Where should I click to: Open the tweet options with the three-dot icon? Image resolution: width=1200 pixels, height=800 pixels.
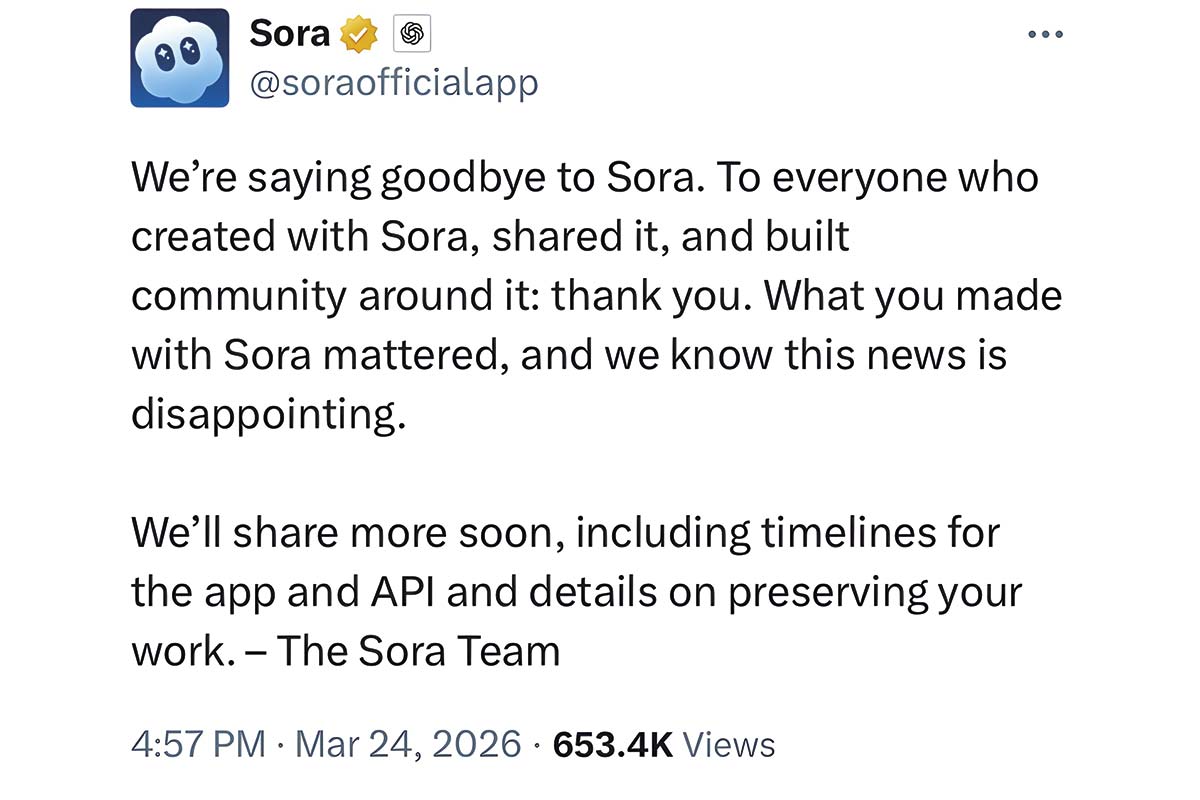pyautogui.click(x=1045, y=33)
